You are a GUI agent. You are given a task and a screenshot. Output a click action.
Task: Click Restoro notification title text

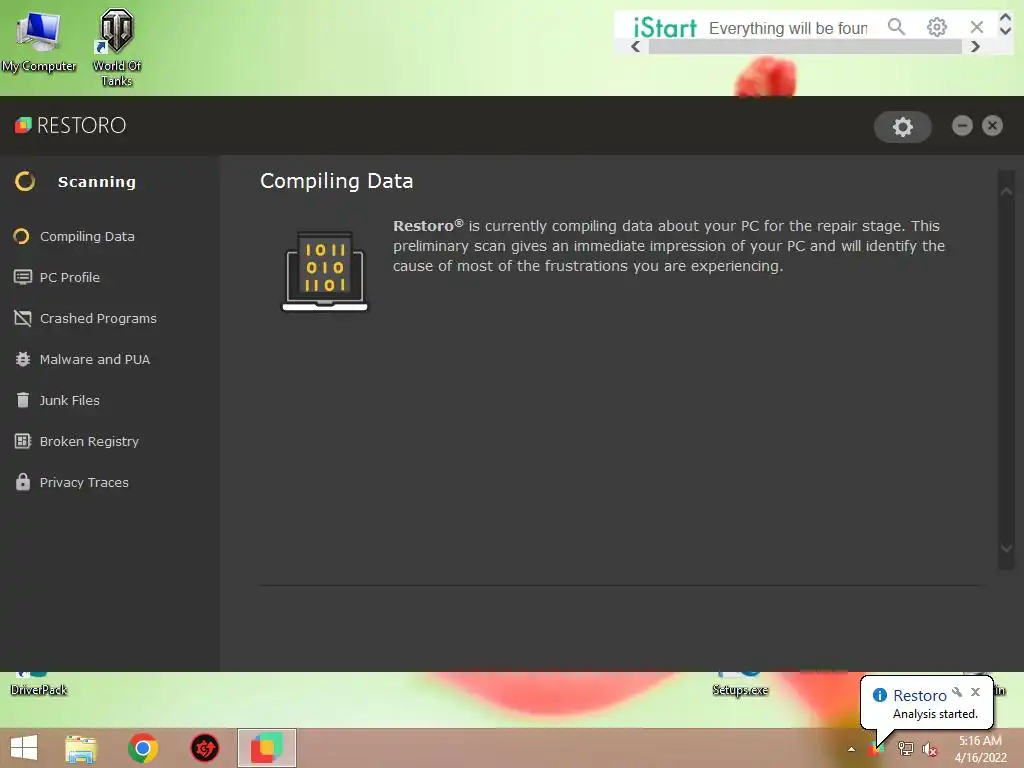(x=920, y=696)
